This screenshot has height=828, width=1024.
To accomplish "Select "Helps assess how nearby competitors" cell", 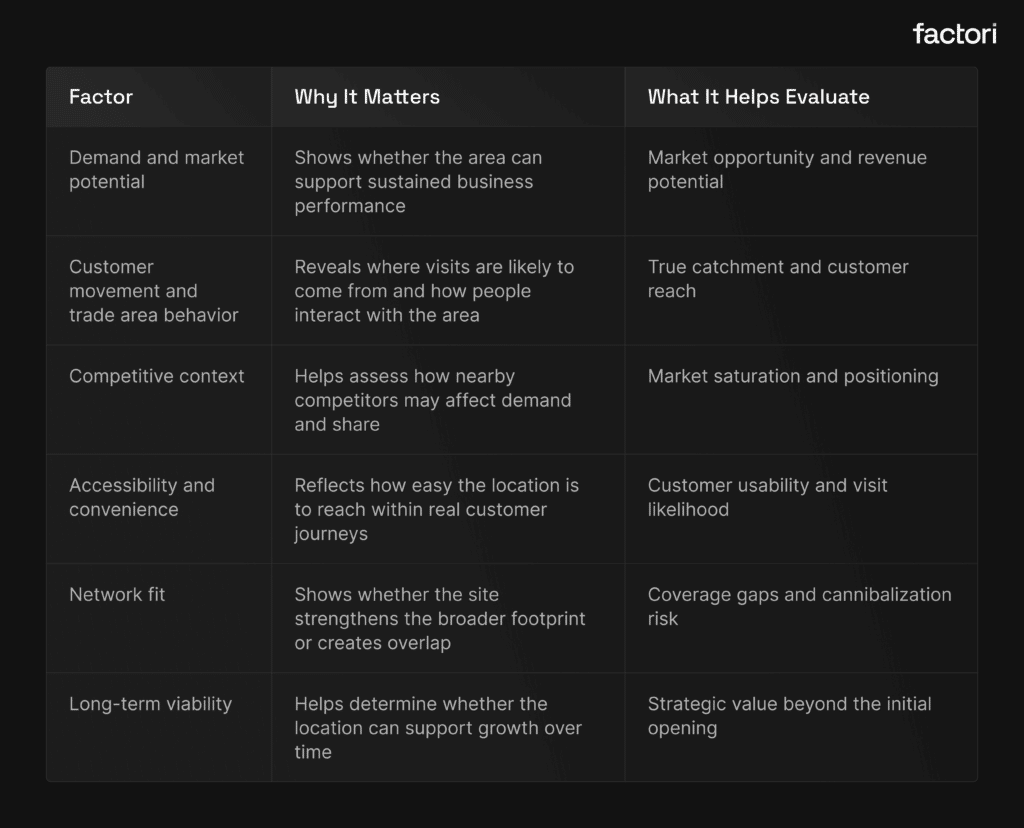I will click(432, 400).
